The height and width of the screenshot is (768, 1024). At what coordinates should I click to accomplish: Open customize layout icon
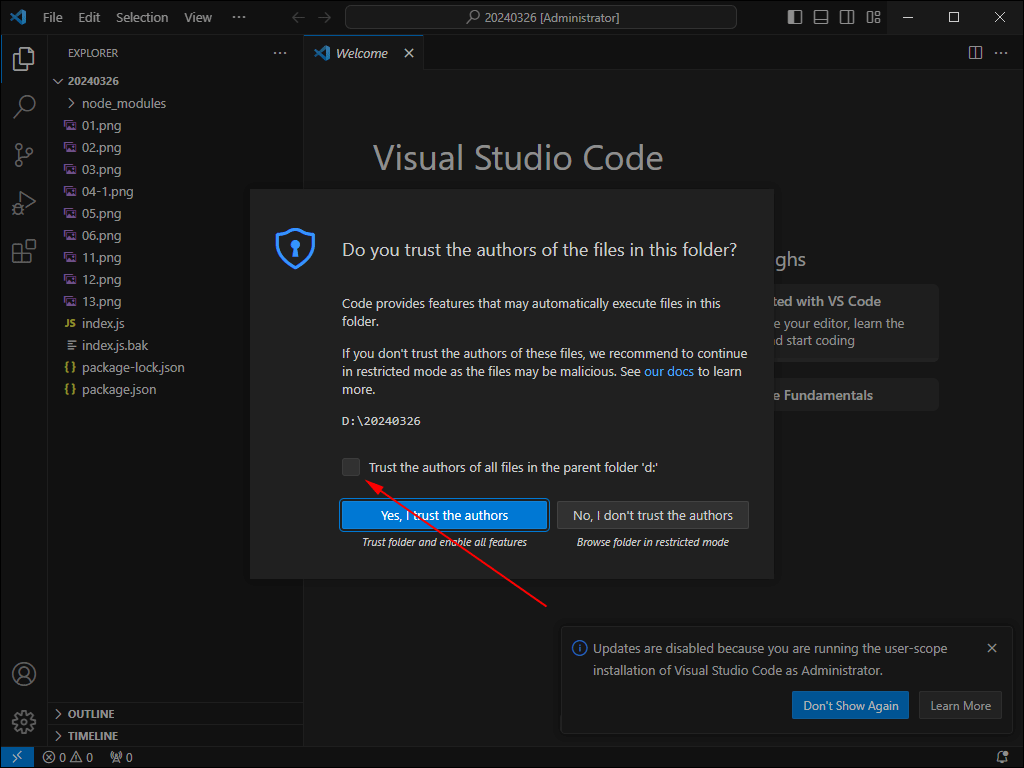pyautogui.click(x=873, y=17)
